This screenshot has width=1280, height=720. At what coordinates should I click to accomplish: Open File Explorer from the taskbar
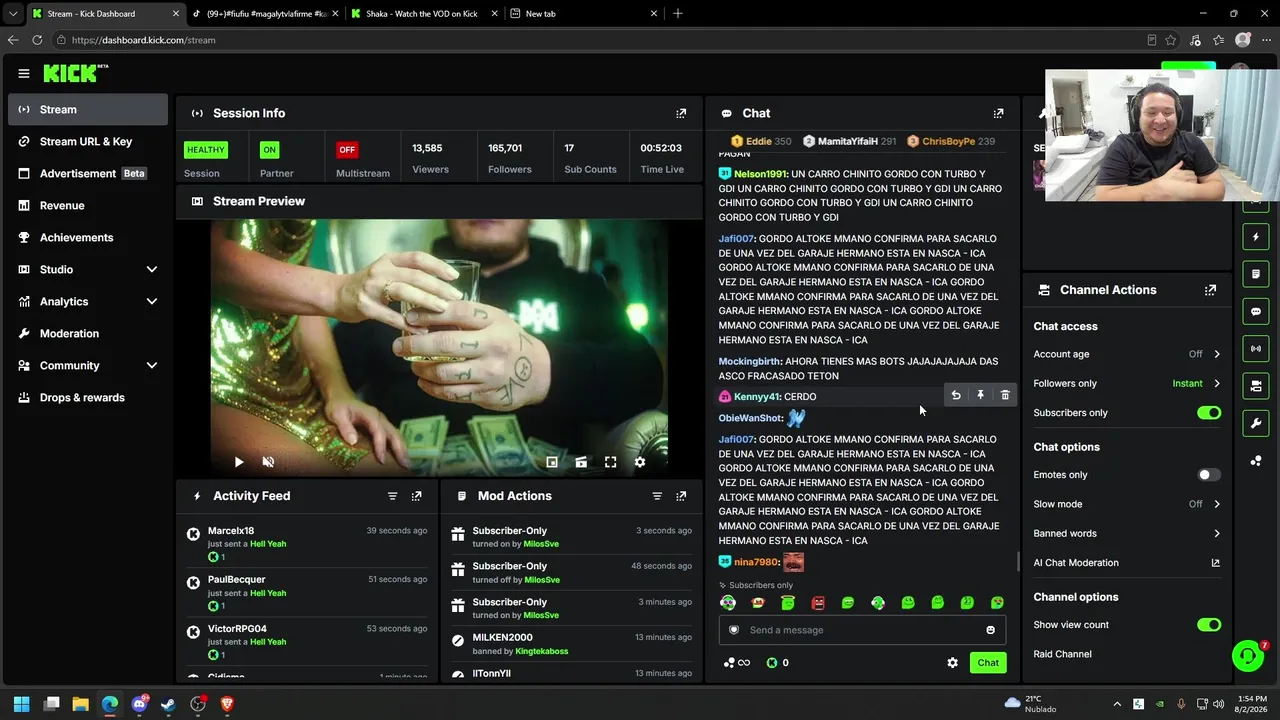pos(80,704)
